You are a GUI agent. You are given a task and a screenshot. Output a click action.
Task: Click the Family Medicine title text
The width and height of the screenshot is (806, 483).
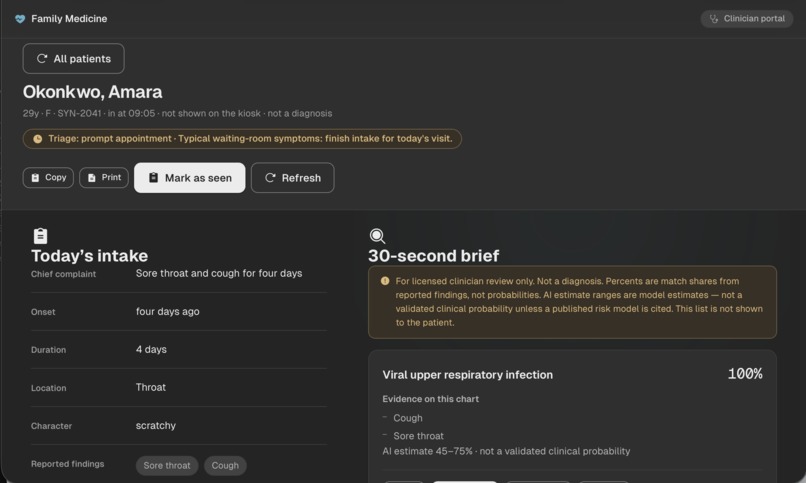(x=69, y=19)
